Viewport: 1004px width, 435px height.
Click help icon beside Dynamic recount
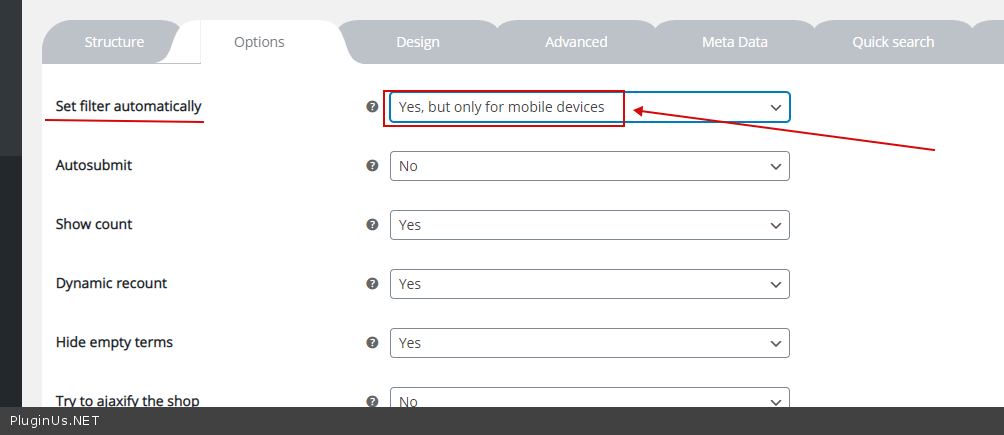373,284
